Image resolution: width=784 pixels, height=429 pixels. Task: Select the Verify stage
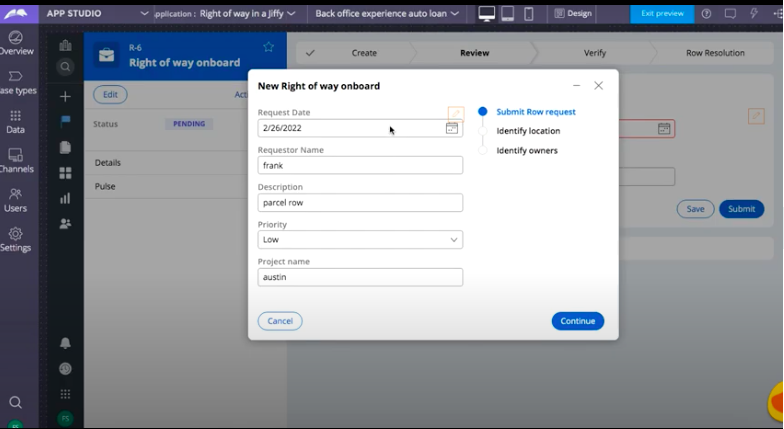[594, 53]
